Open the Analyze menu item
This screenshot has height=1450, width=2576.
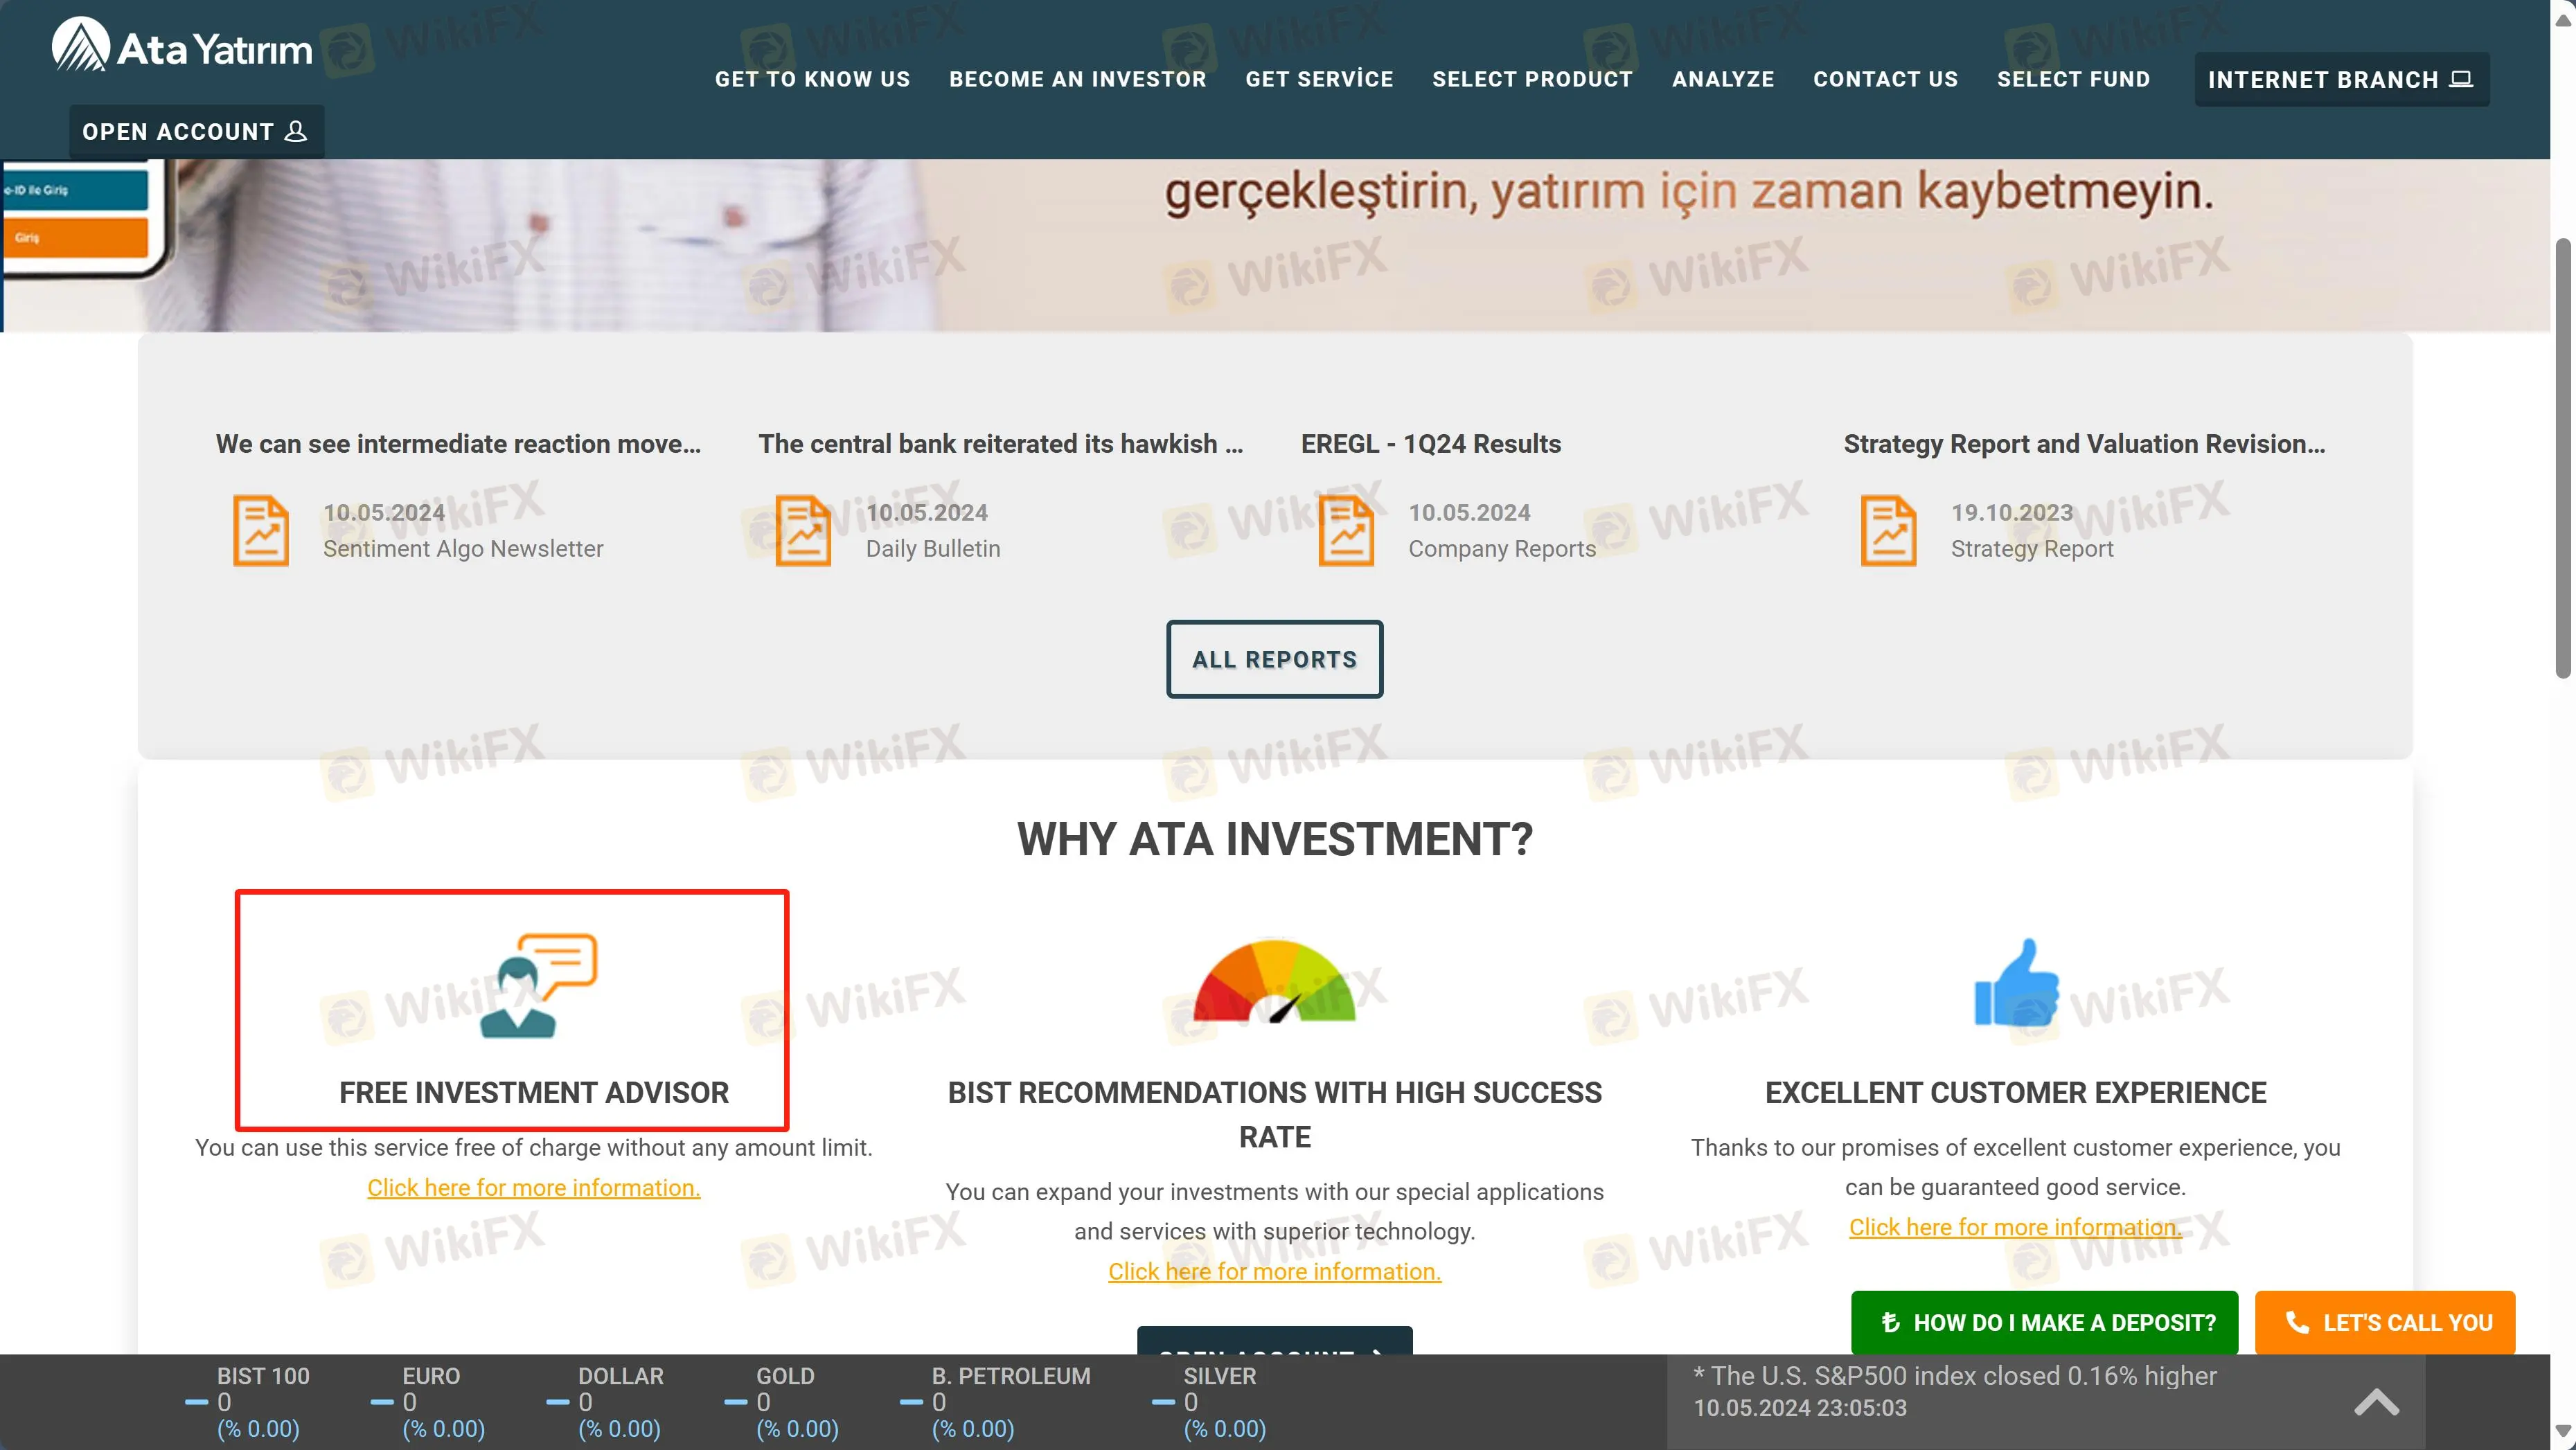(1723, 79)
